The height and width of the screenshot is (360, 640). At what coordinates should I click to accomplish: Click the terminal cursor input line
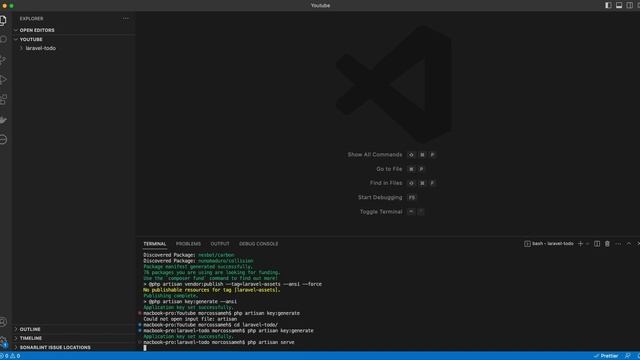tap(145, 348)
